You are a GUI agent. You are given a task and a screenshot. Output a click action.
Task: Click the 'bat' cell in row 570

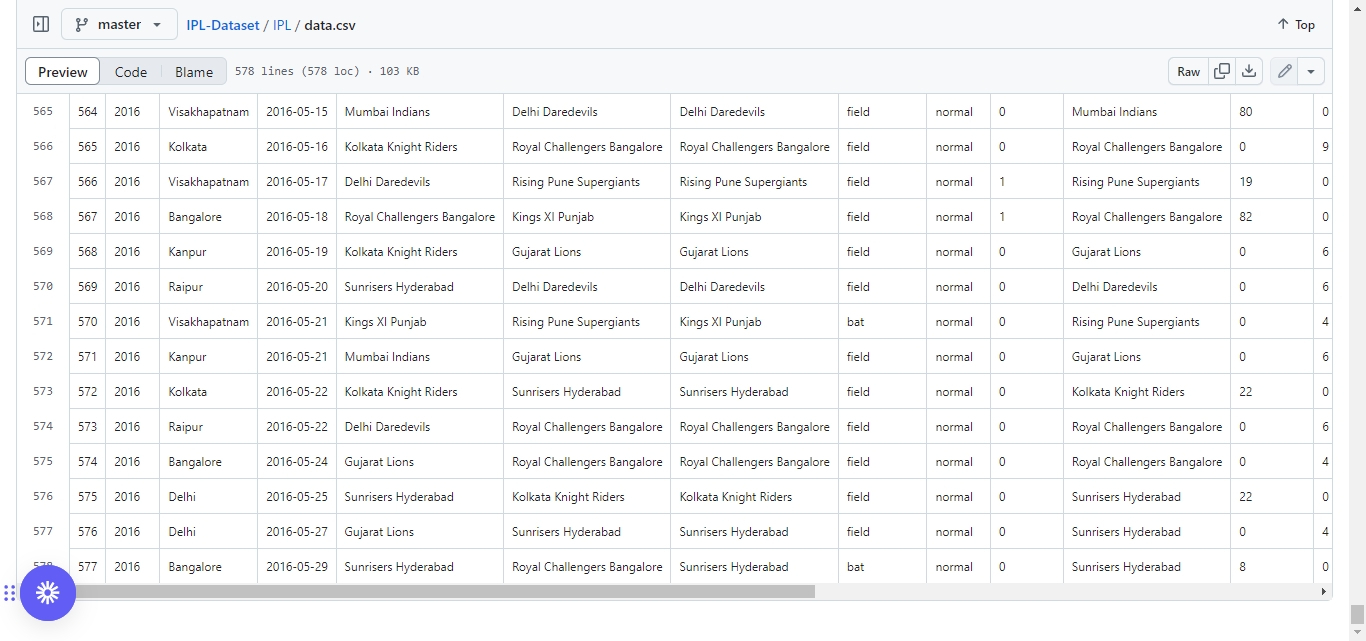coord(883,322)
